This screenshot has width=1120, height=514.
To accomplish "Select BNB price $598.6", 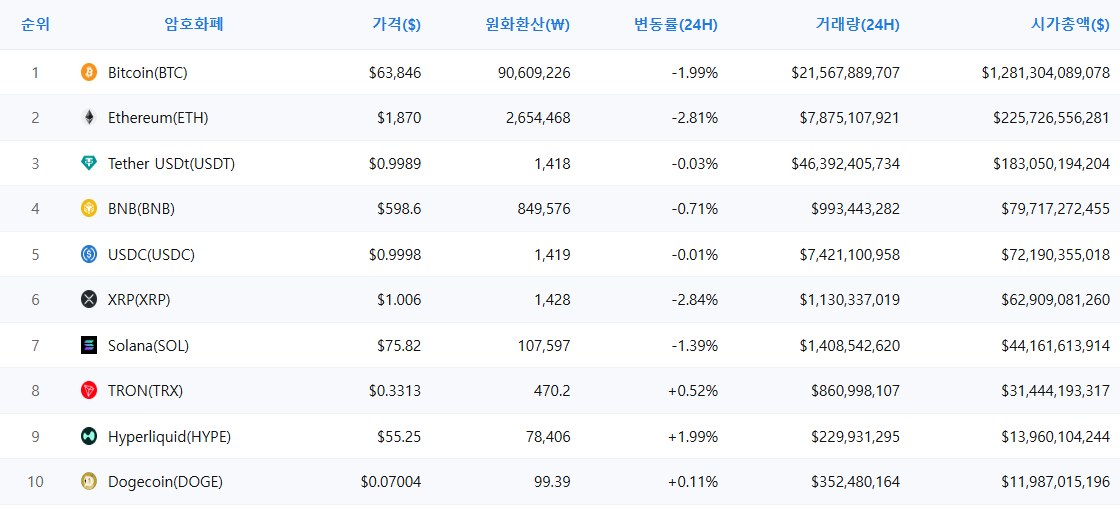I will coord(399,208).
